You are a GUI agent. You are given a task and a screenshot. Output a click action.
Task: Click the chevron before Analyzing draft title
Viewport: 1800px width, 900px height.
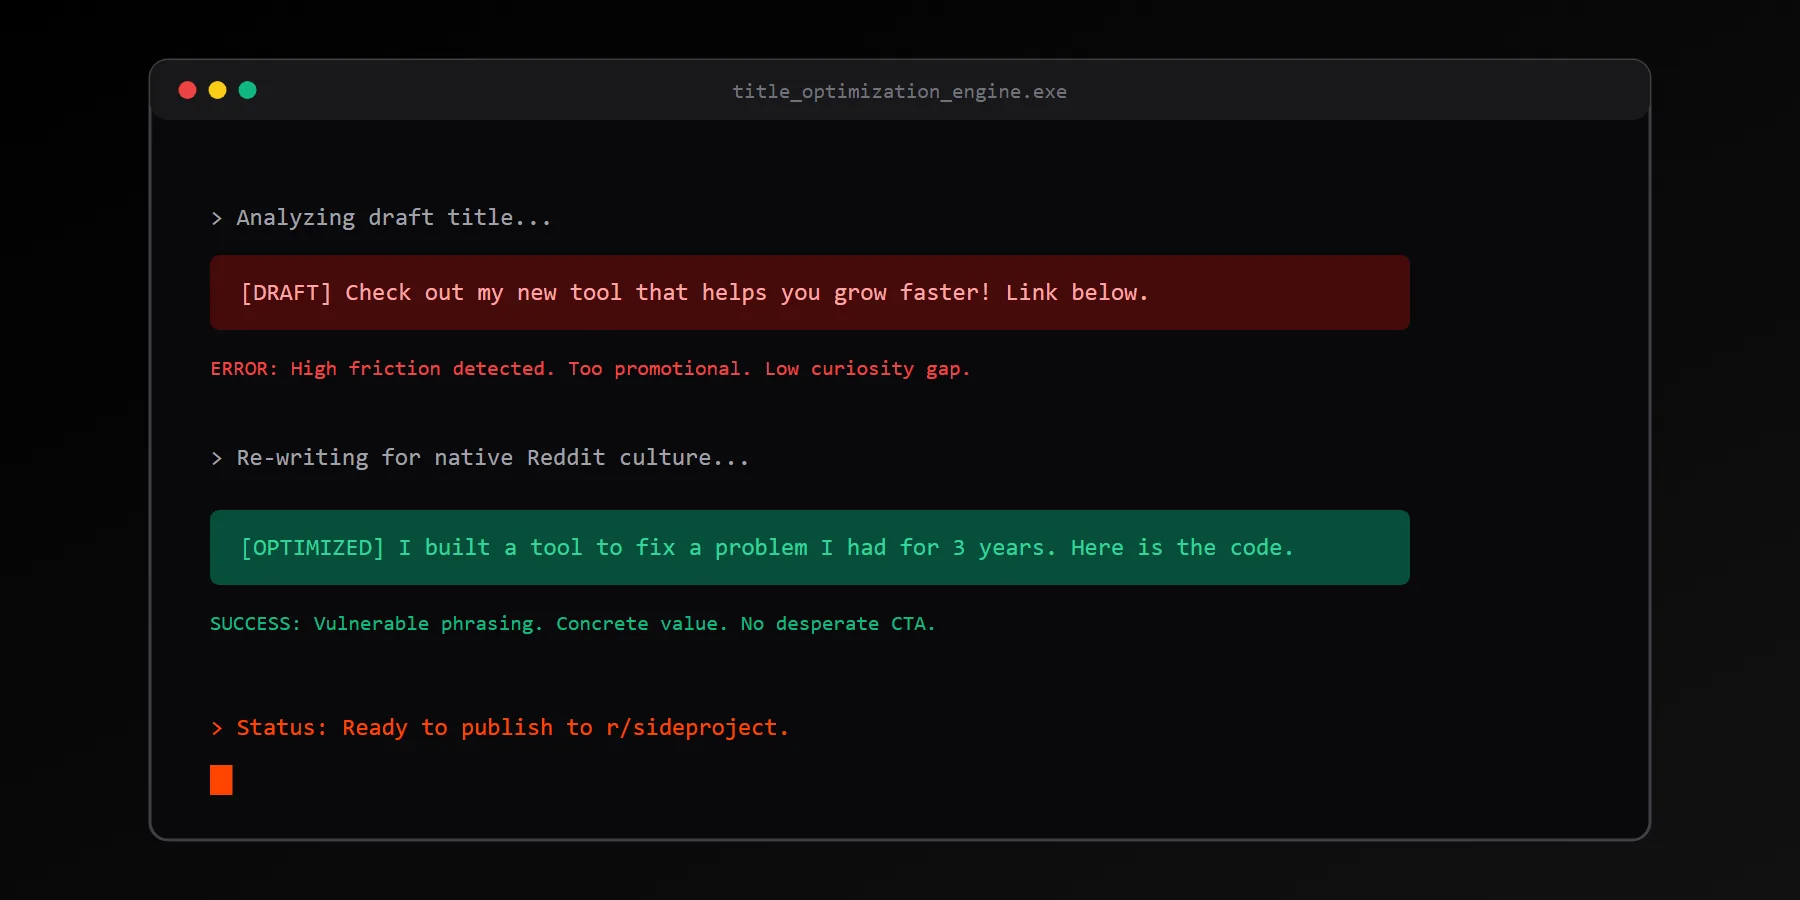point(217,218)
